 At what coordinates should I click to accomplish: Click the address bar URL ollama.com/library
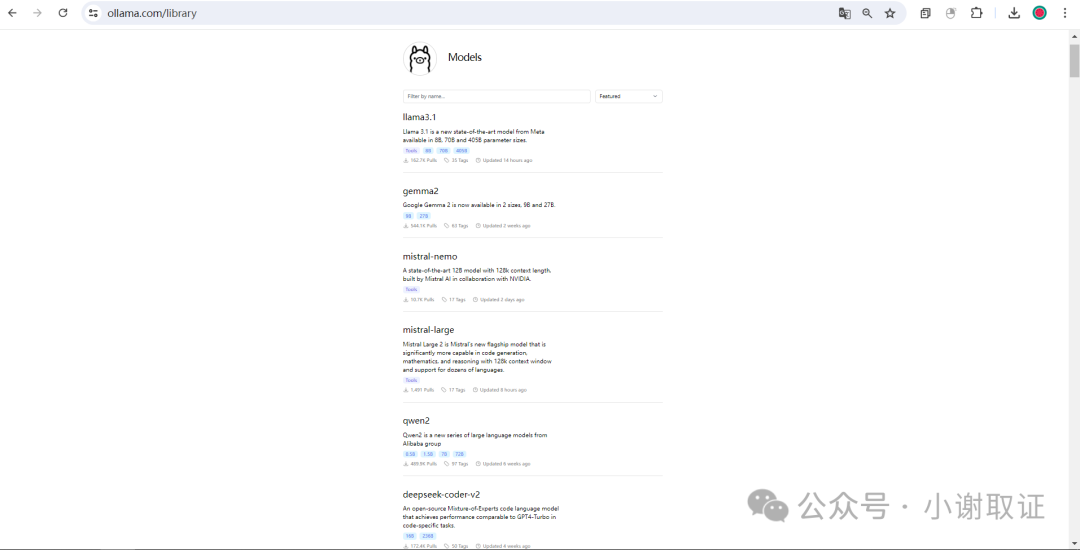click(152, 13)
